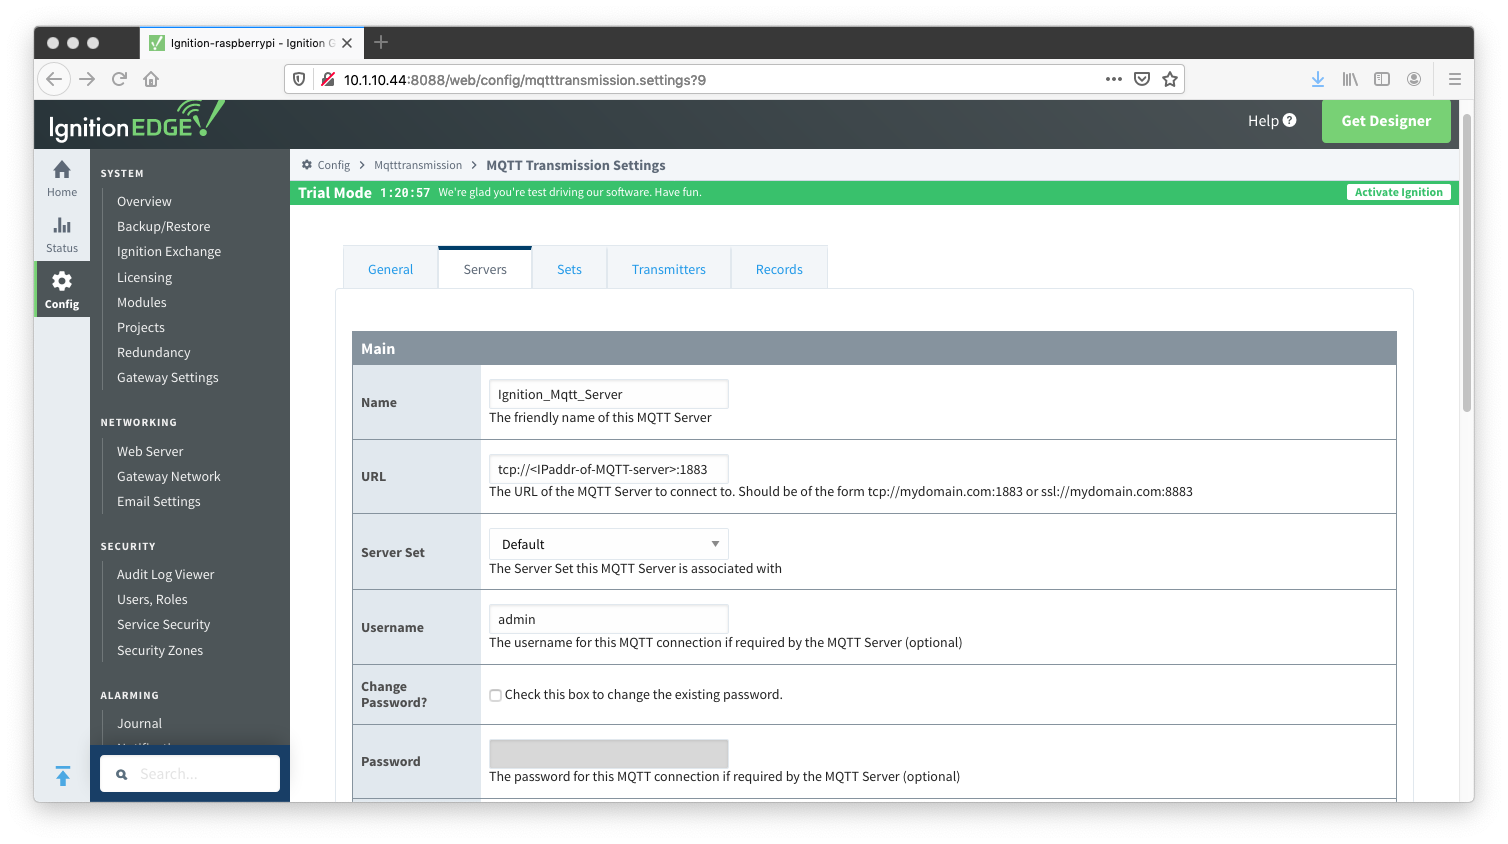1508x844 pixels.
Task: Open page actions three-dot menu
Action: (x=1114, y=79)
